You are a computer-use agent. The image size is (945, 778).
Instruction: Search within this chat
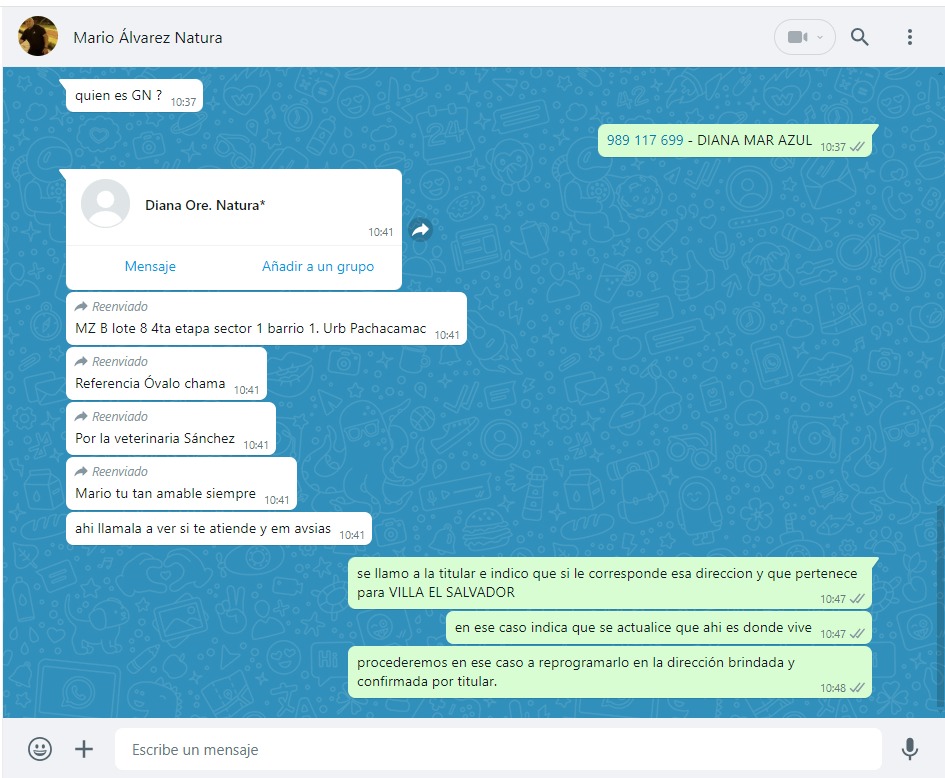860,37
